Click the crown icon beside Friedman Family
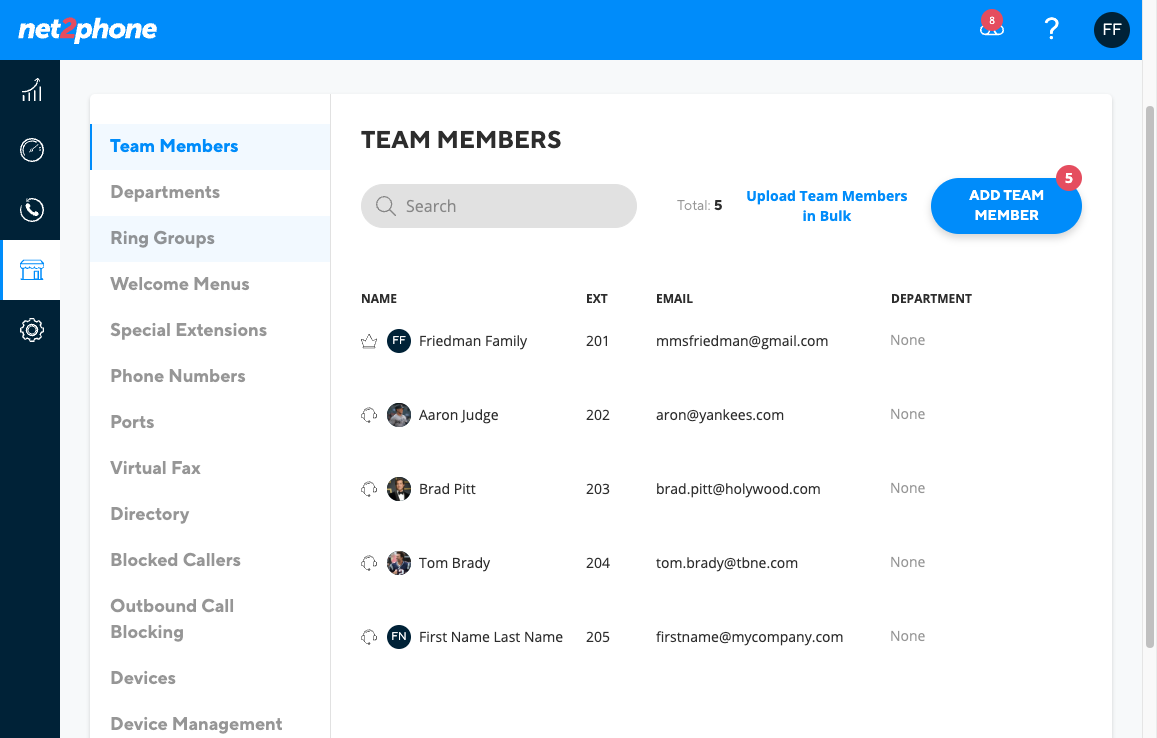Image resolution: width=1157 pixels, height=738 pixels. [369, 341]
